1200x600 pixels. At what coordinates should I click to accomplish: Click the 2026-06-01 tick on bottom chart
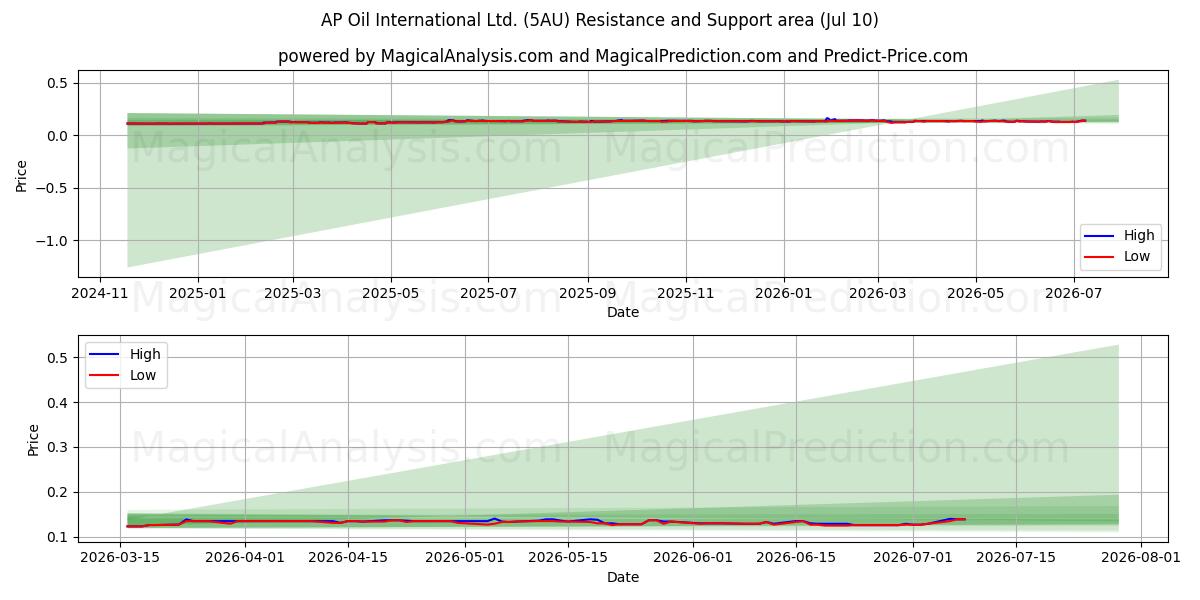[693, 558]
